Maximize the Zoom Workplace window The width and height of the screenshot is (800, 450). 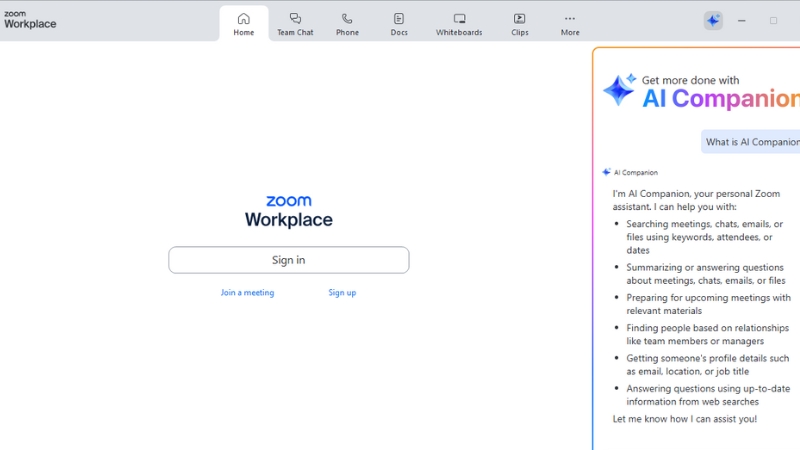773,21
